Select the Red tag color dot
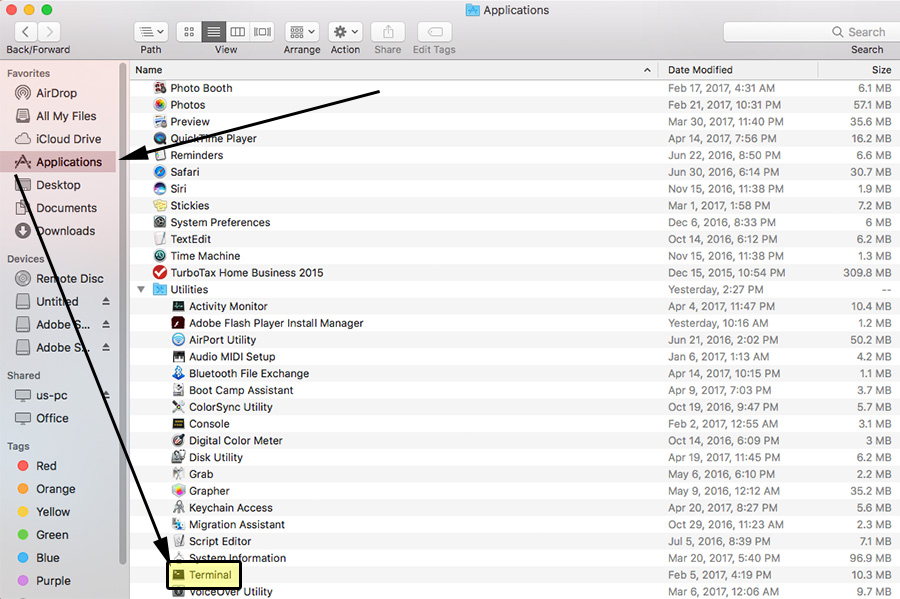Viewport: 900px width, 599px height. click(x=22, y=466)
